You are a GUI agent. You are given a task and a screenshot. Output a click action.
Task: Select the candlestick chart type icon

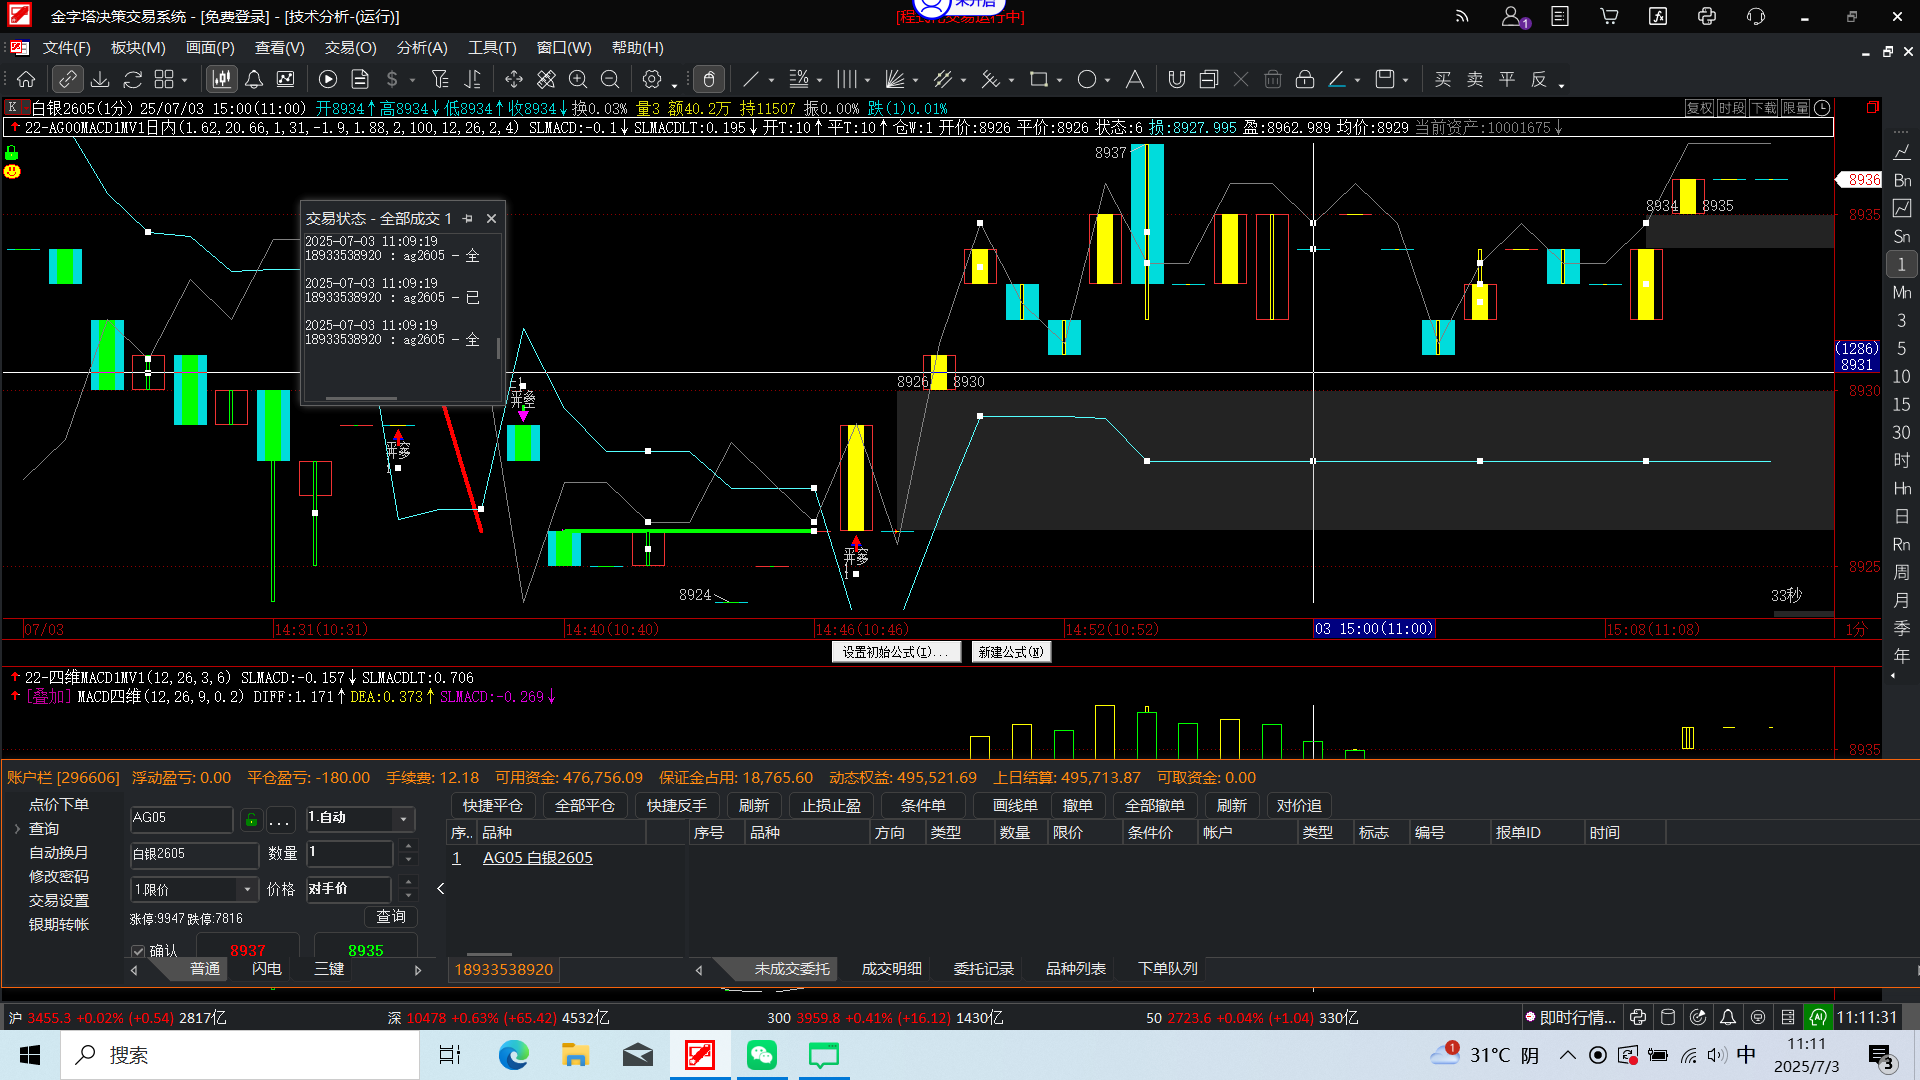click(221, 79)
